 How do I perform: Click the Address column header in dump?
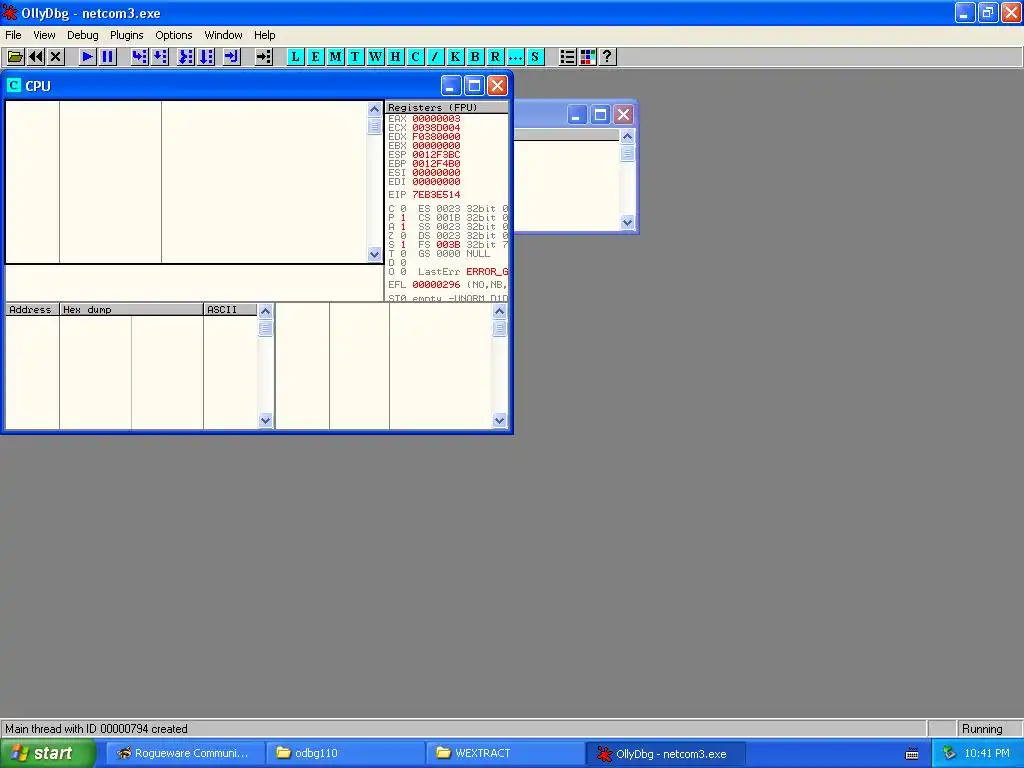[x=32, y=310]
